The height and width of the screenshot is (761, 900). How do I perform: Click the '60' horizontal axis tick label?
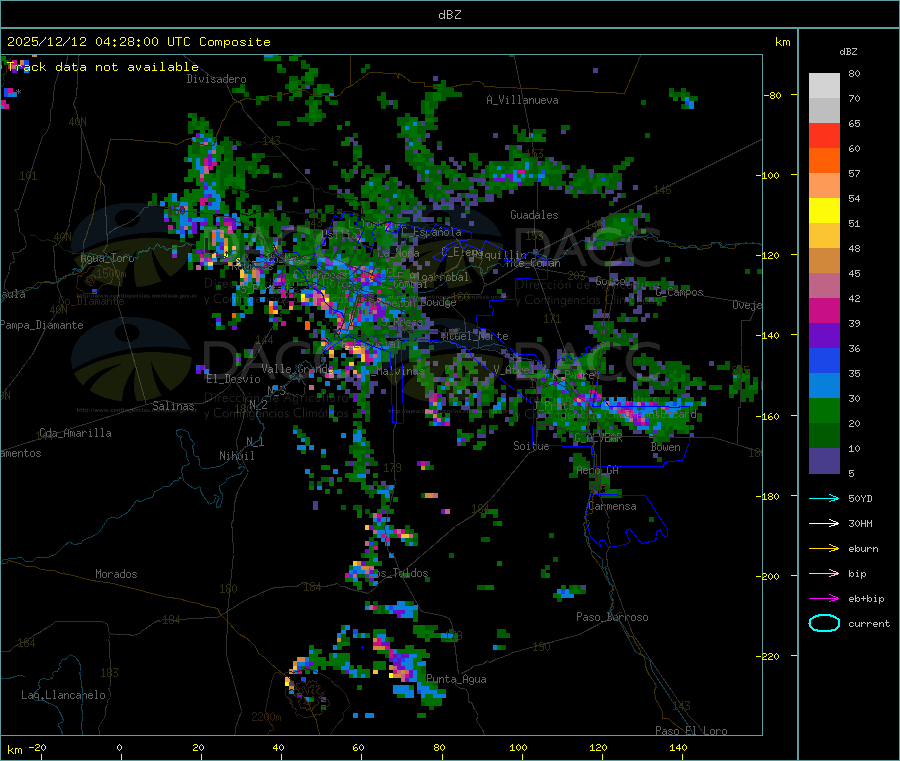click(x=358, y=747)
